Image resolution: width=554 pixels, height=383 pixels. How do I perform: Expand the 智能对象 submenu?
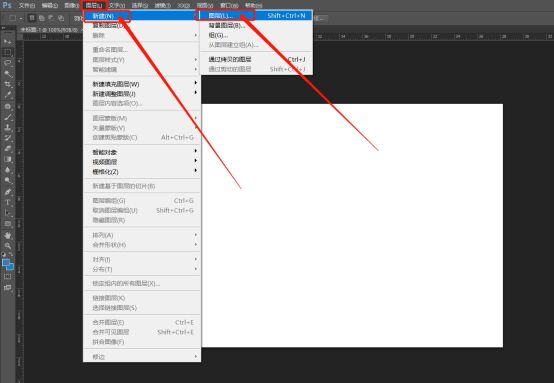(x=142, y=152)
